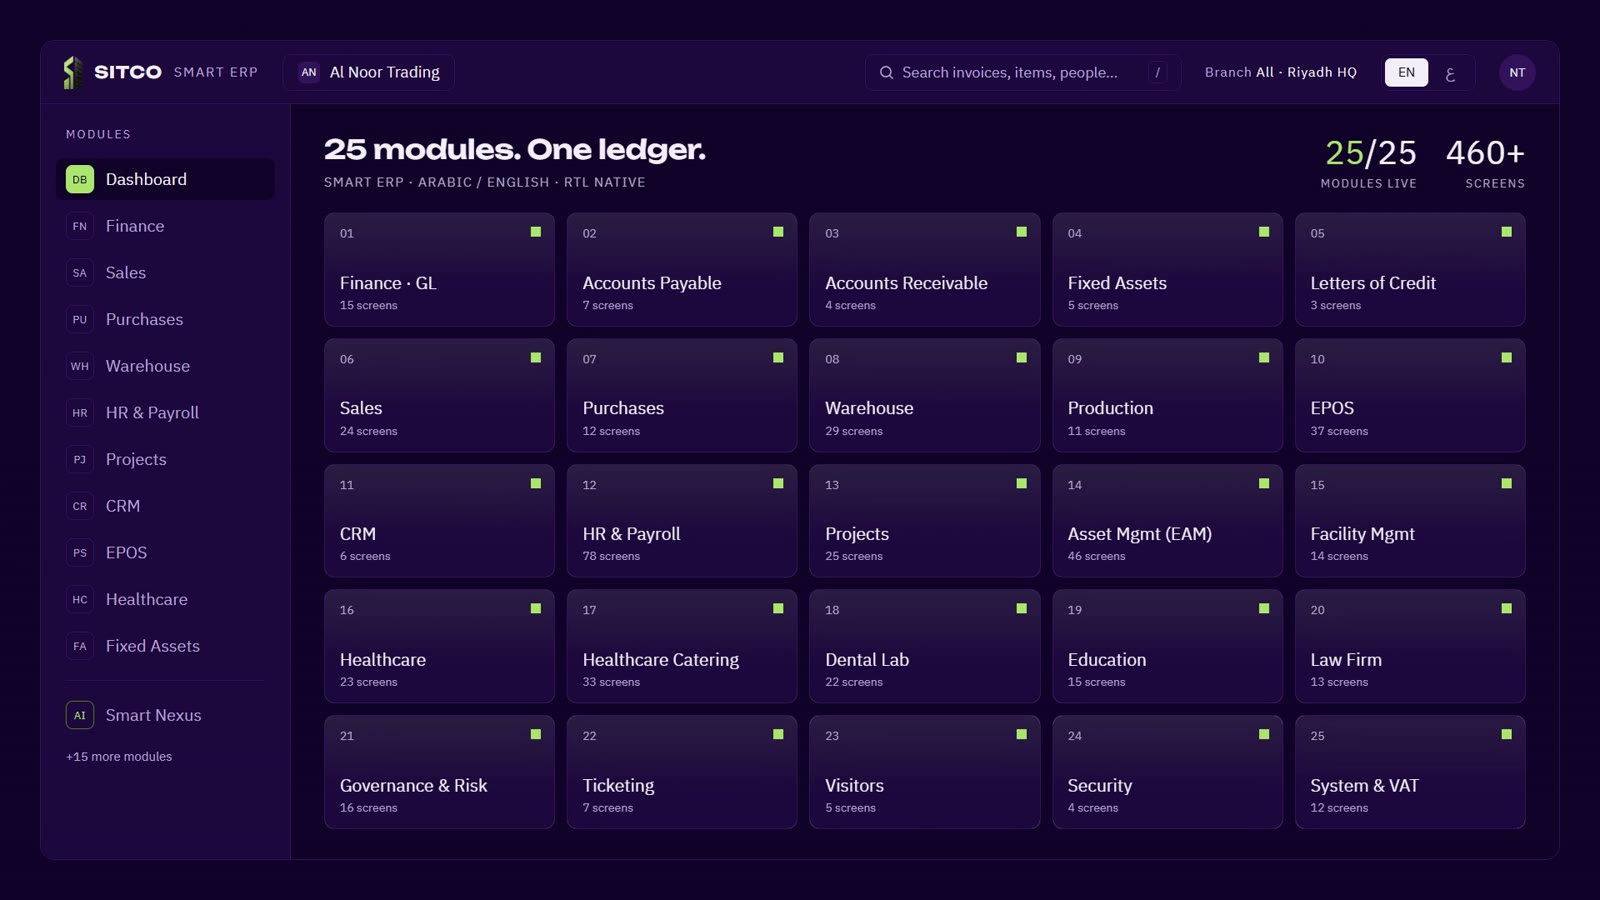This screenshot has width=1600, height=900.
Task: Select the SA Sales badge in sidebar
Action: (80, 273)
